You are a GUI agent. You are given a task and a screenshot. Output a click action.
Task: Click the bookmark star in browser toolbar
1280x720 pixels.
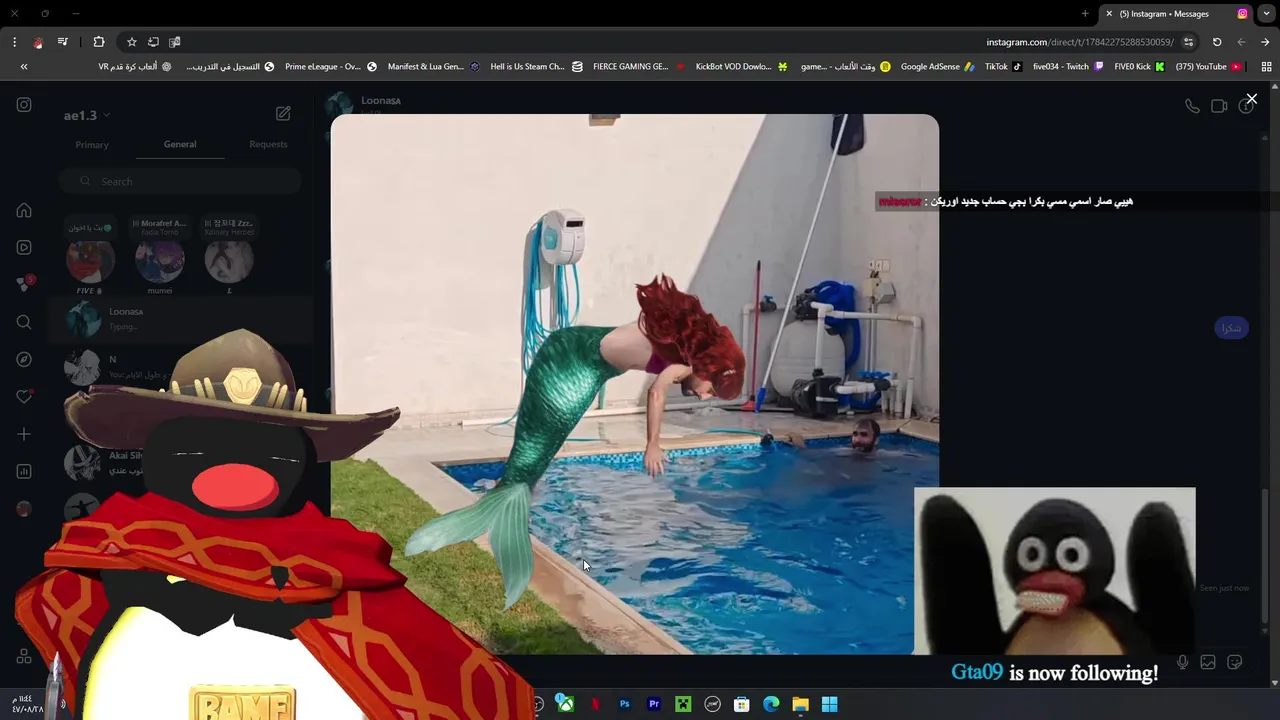point(131,42)
